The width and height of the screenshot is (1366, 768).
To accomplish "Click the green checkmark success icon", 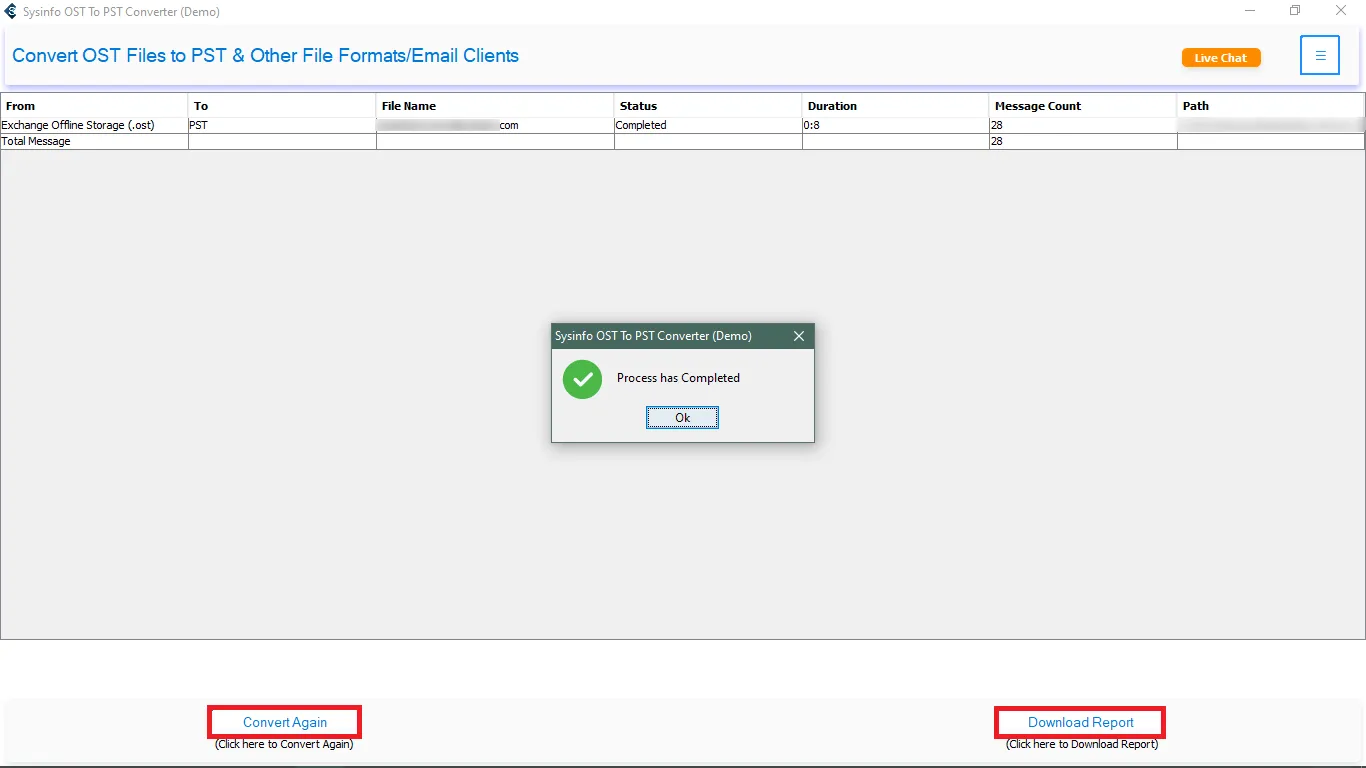I will pos(582,380).
